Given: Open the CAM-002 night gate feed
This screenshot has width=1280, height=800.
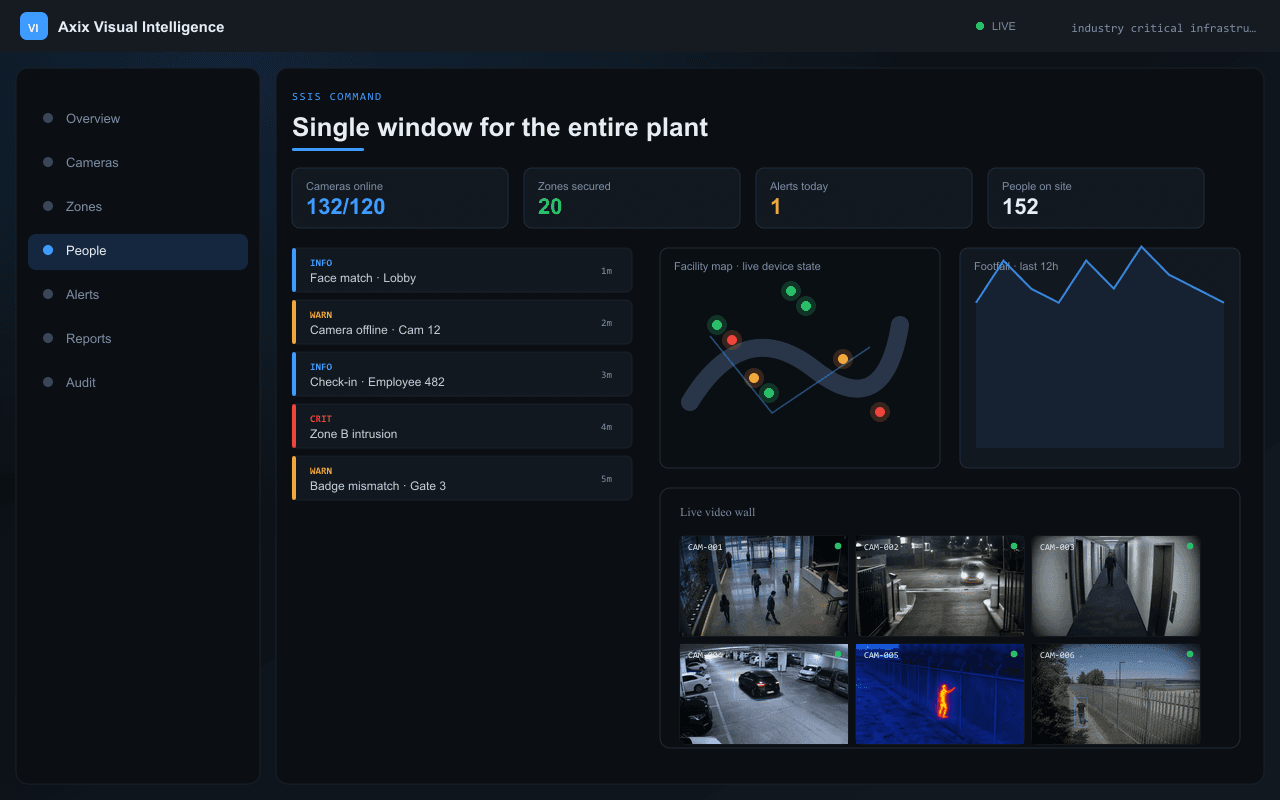Looking at the screenshot, I should pos(940,586).
